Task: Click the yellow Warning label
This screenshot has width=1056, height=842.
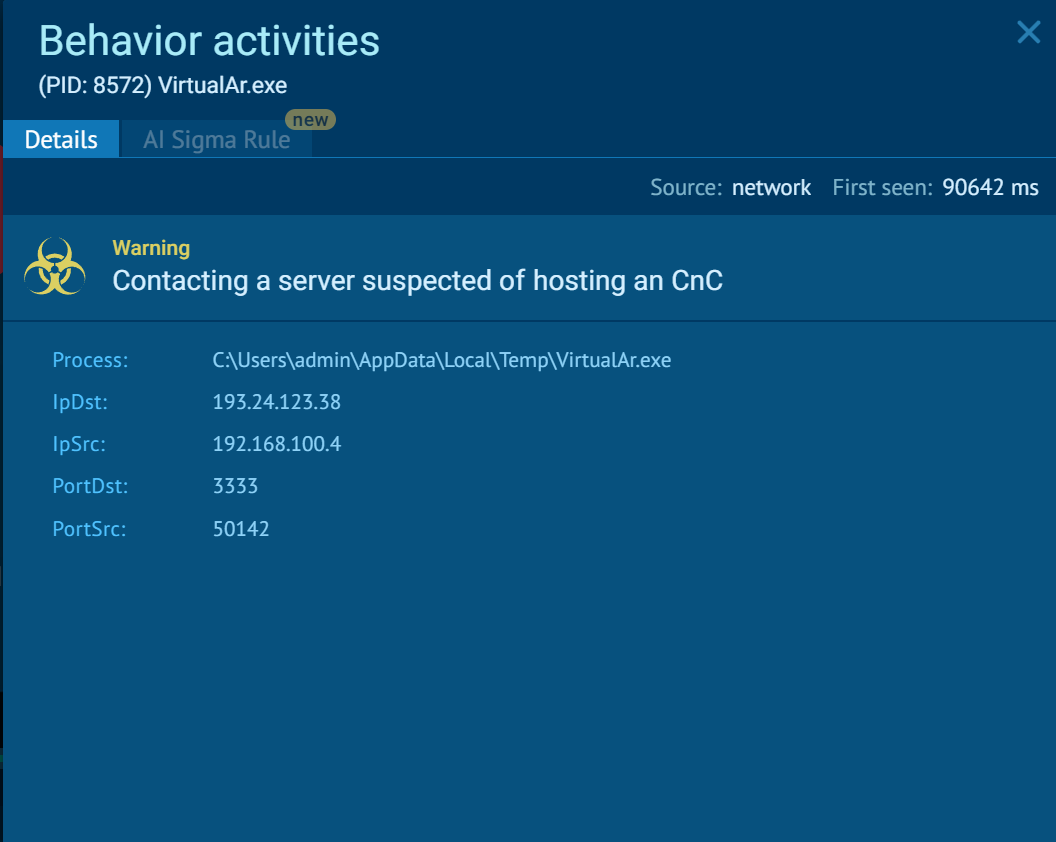Action: coord(151,248)
